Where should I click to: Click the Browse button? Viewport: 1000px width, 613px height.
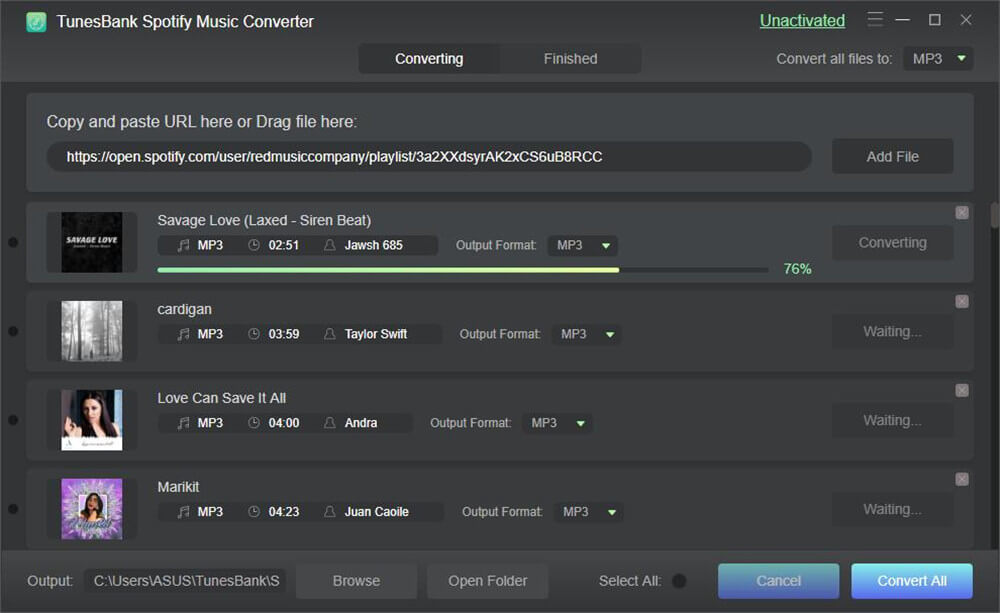tap(357, 581)
